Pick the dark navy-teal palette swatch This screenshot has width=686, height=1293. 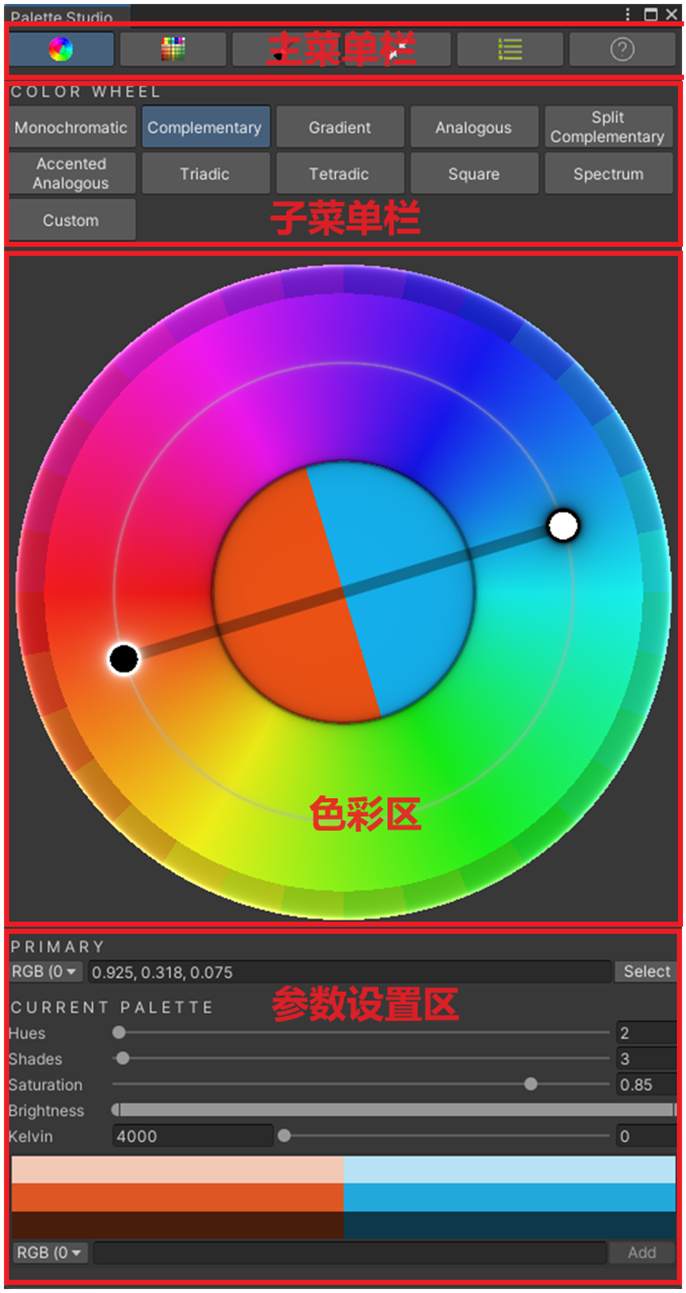pyautogui.click(x=509, y=1225)
